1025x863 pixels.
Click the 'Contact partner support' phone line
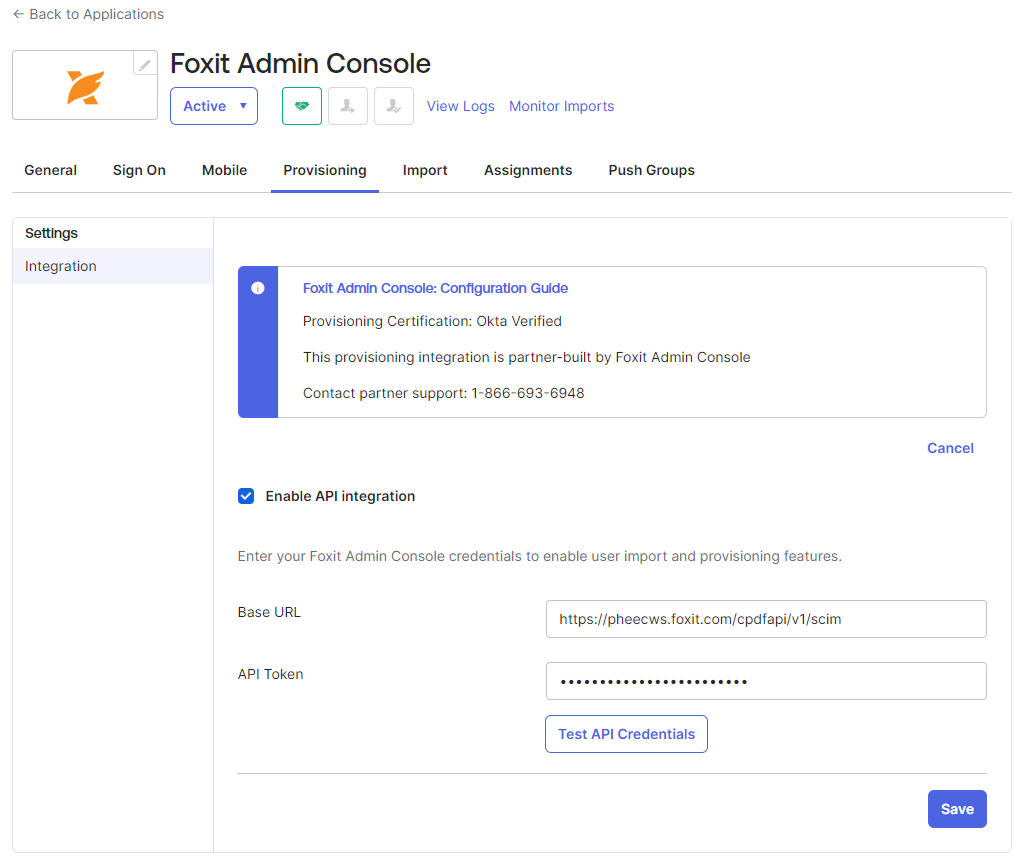click(443, 393)
